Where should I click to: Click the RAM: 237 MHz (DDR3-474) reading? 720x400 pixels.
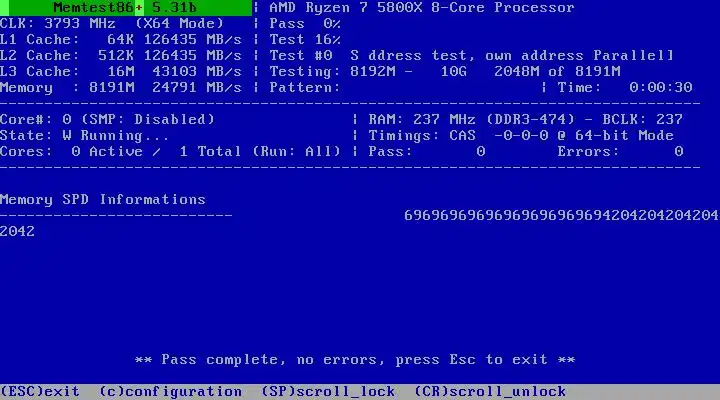pos(472,119)
